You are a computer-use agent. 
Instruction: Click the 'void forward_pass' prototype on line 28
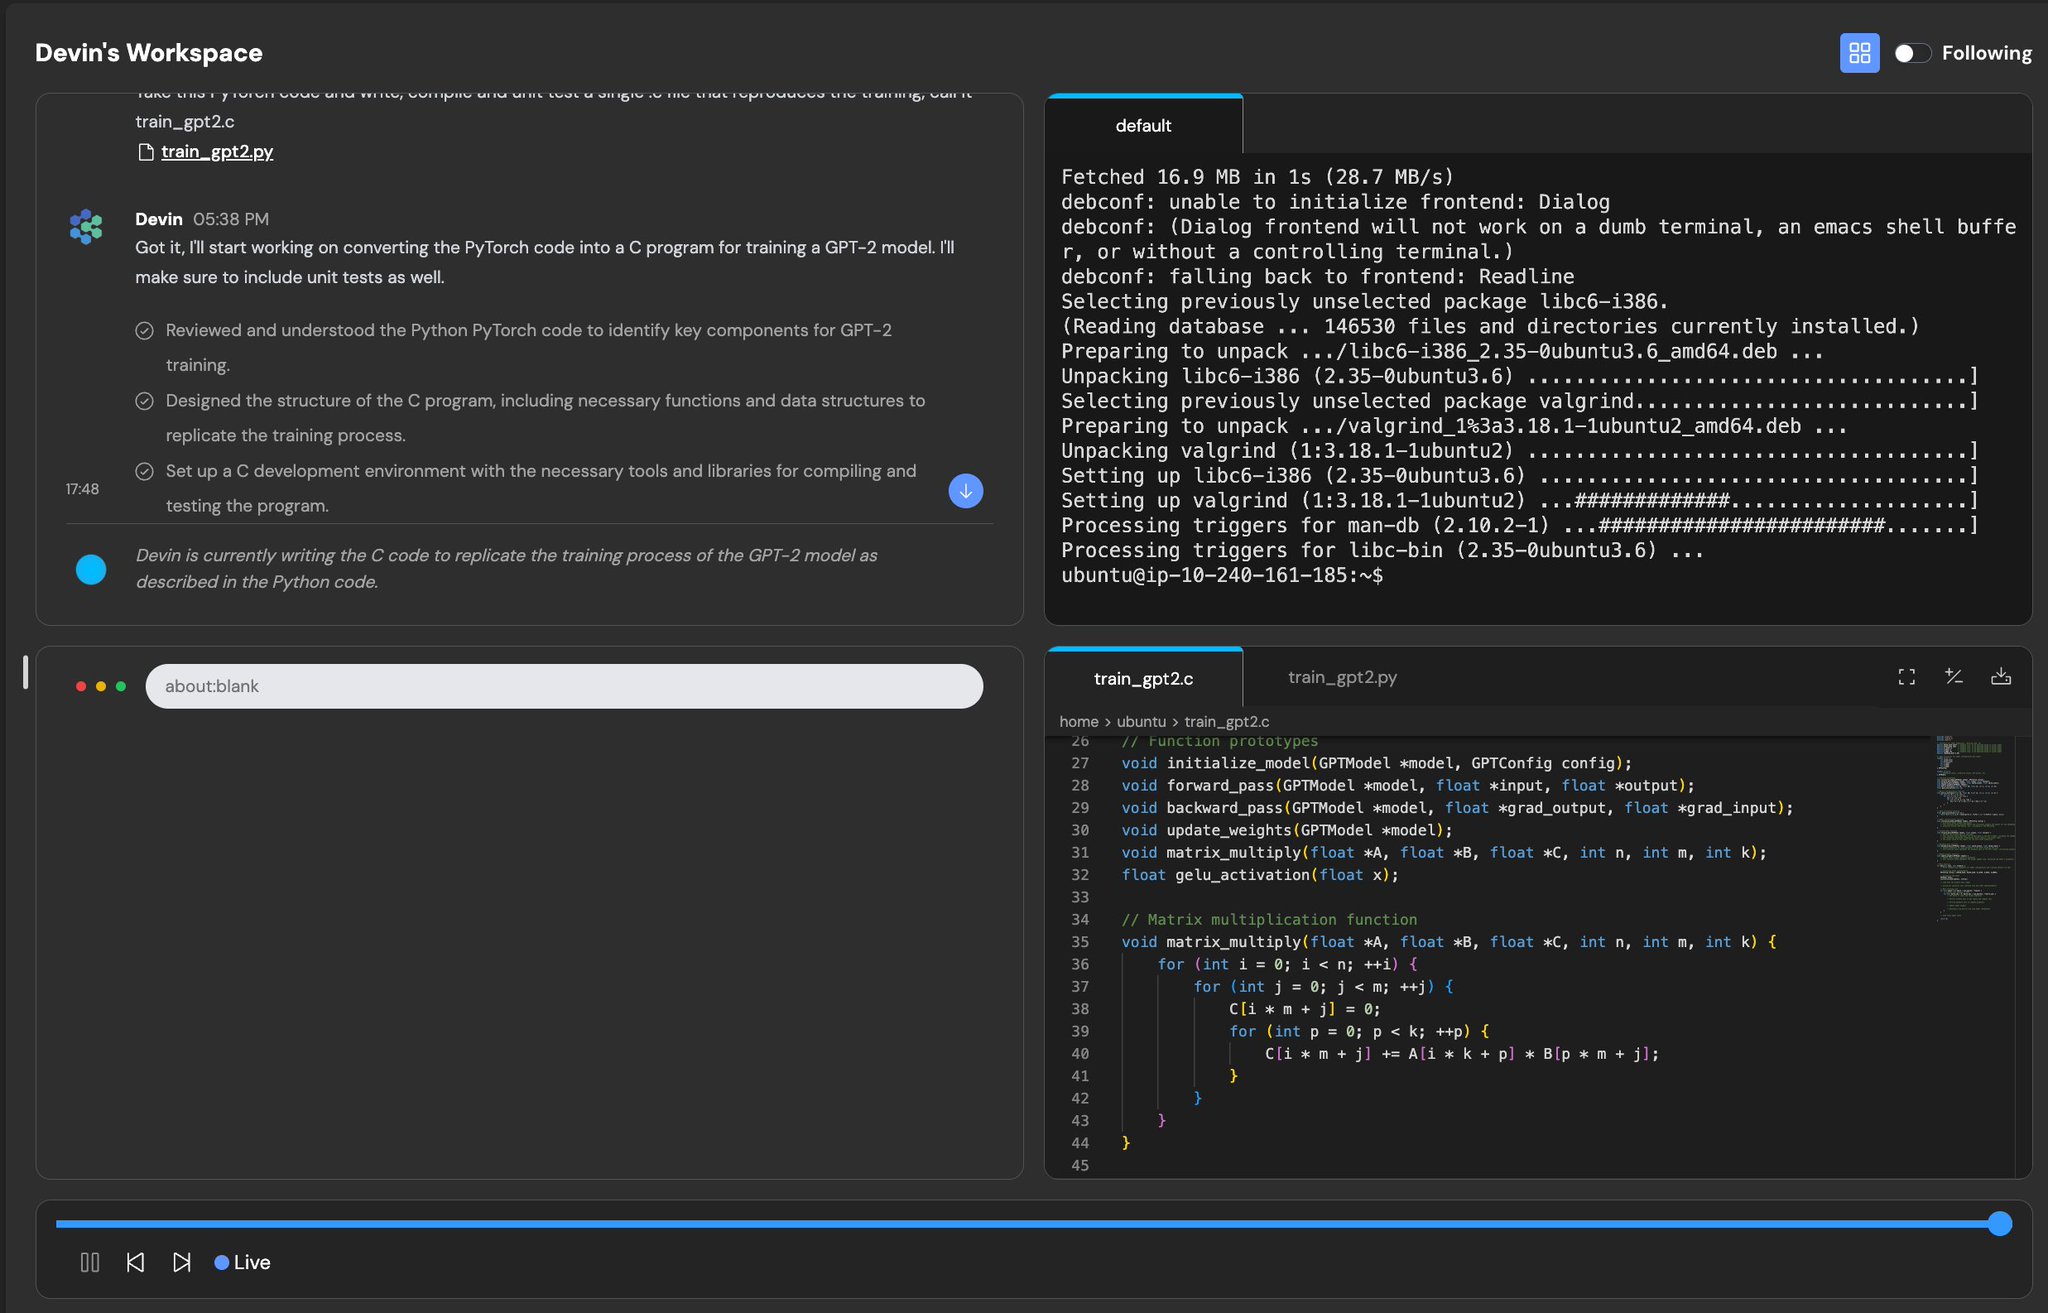(1408, 786)
